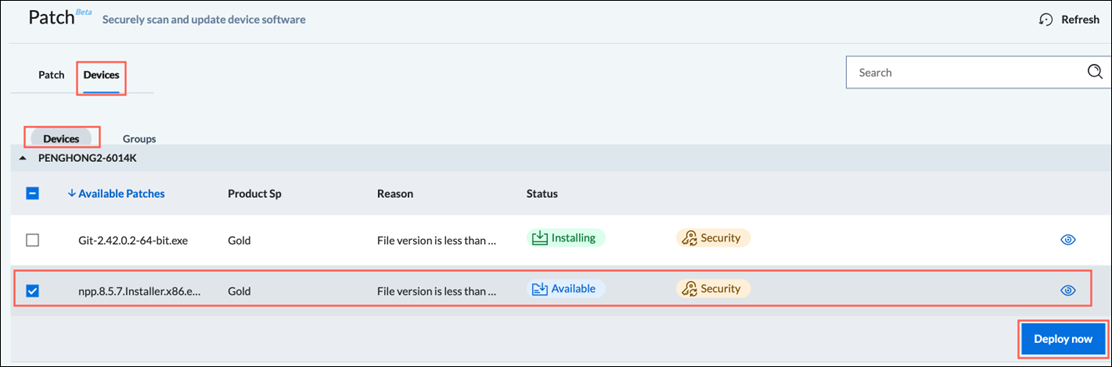Viewport: 1112px width, 367px height.
Task: Click the Deploy now button
Action: click(1063, 339)
